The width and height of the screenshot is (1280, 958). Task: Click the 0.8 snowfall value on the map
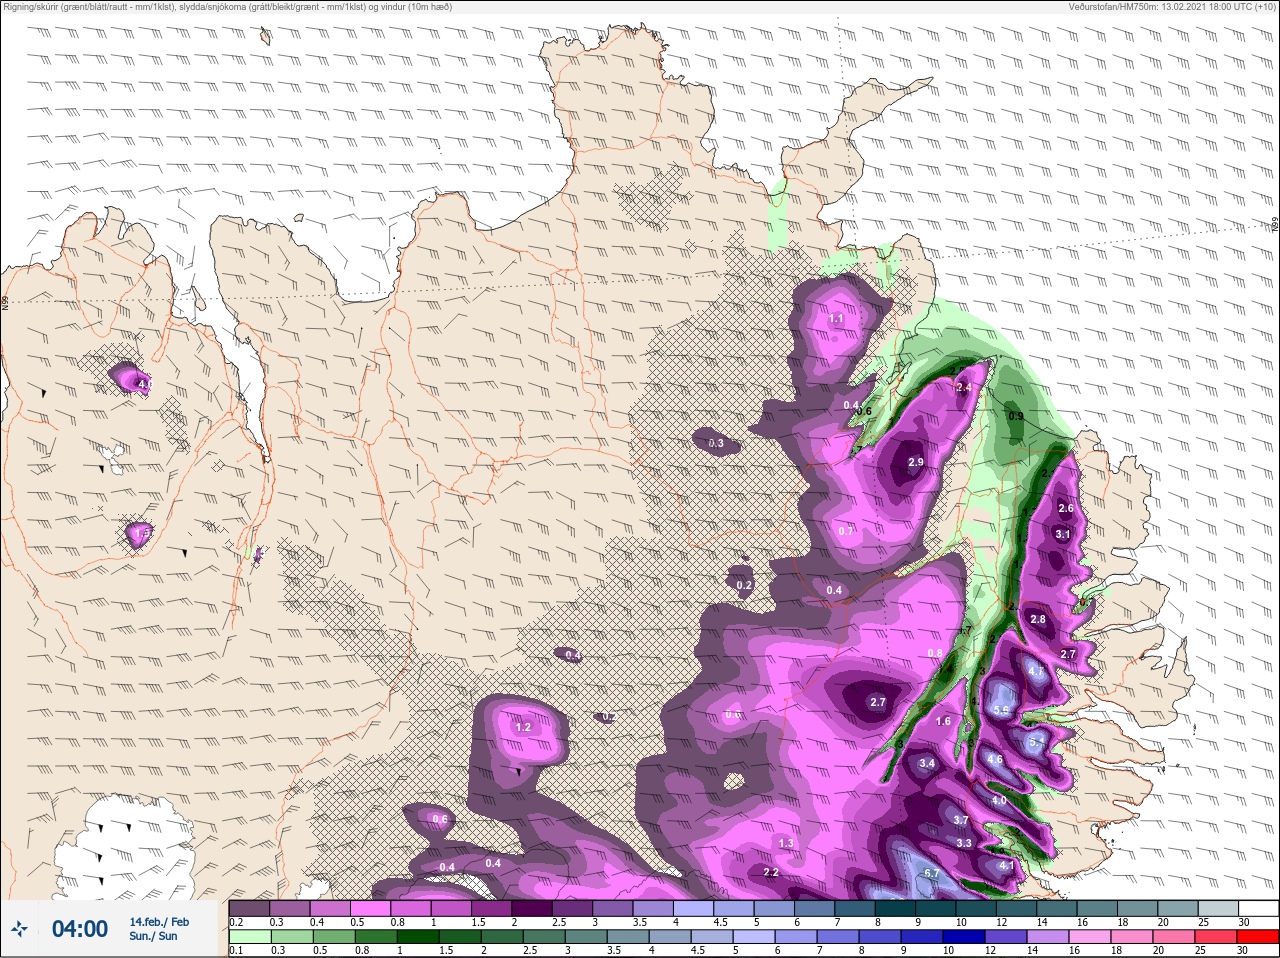(x=935, y=653)
